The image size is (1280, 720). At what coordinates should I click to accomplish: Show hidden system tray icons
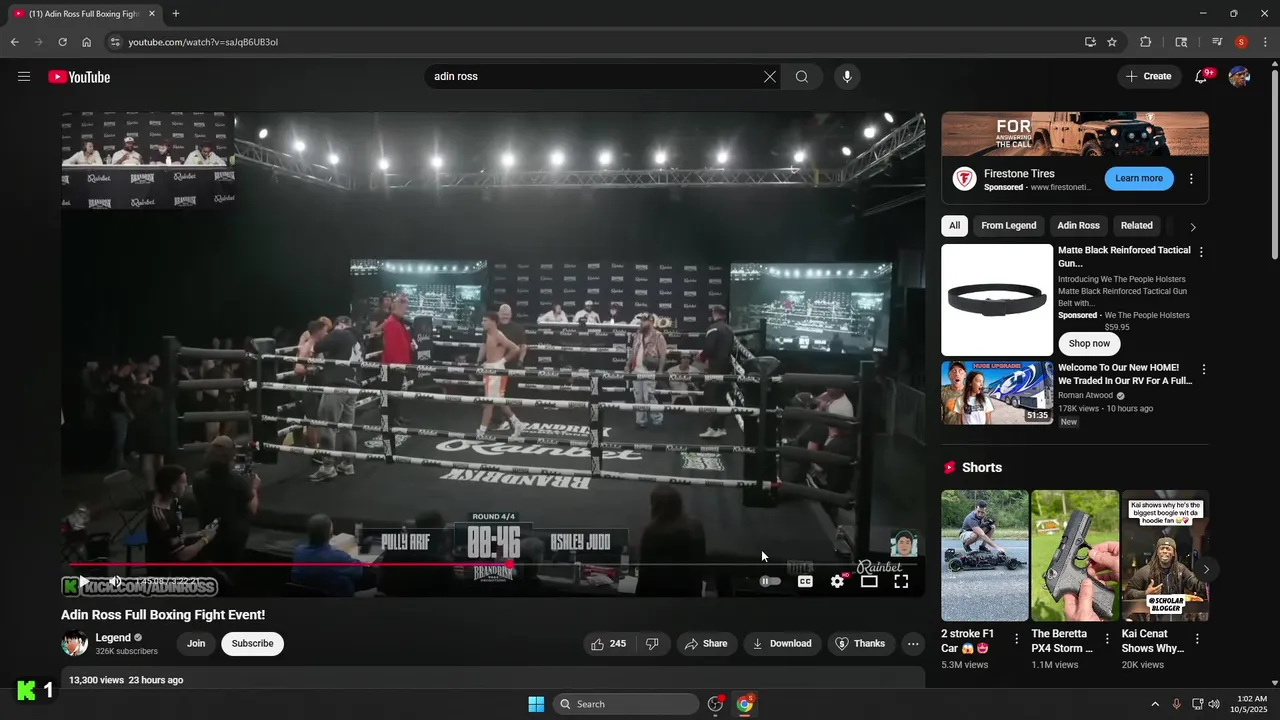coord(1155,704)
